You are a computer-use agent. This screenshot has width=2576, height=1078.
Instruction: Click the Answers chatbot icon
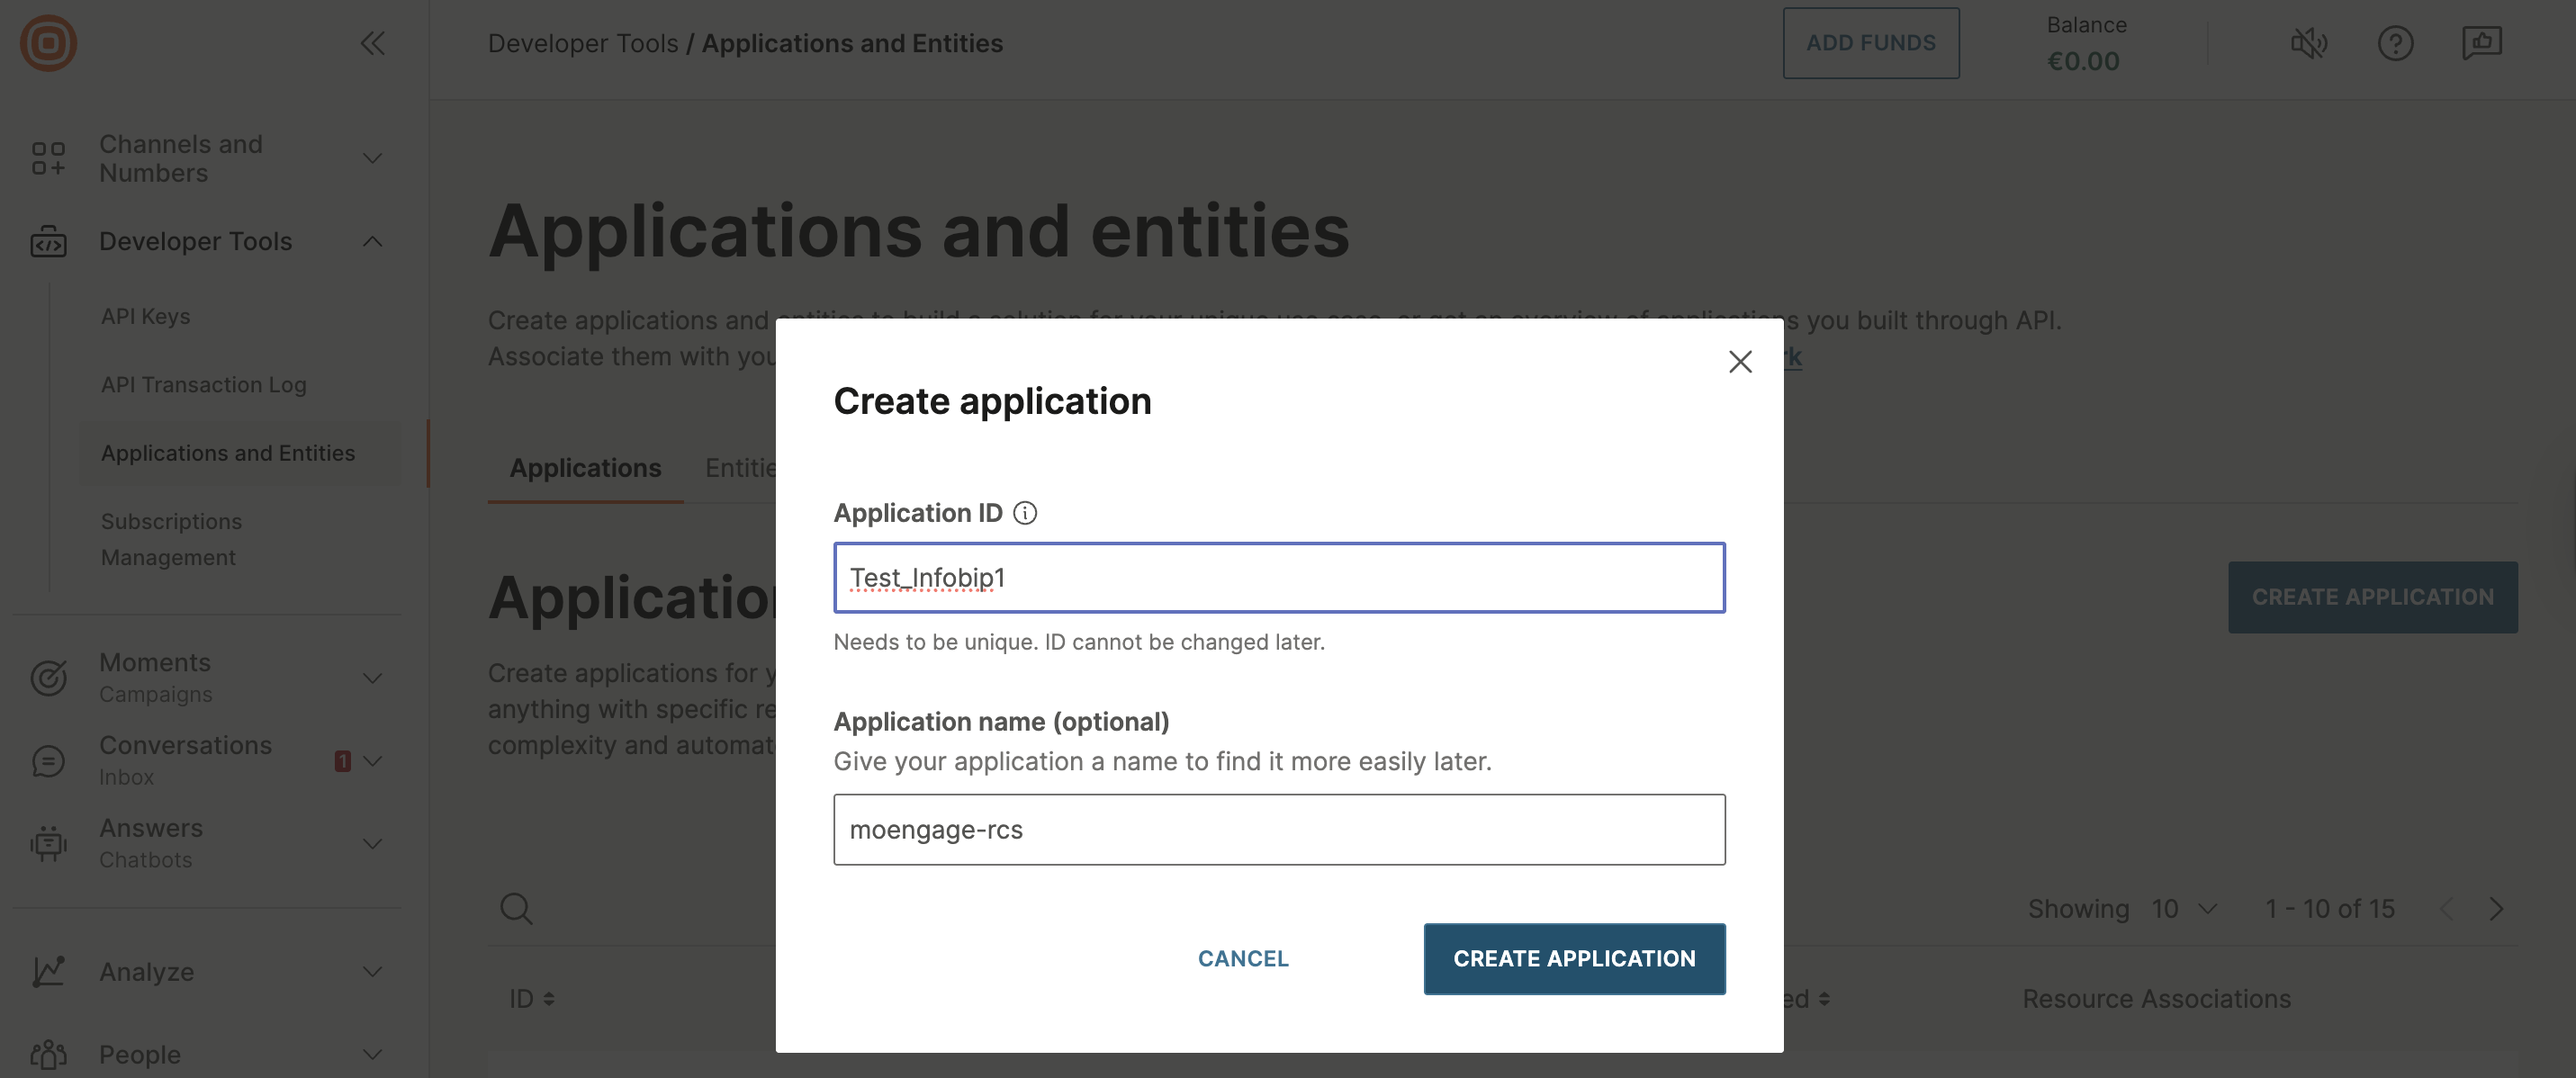tap(48, 843)
